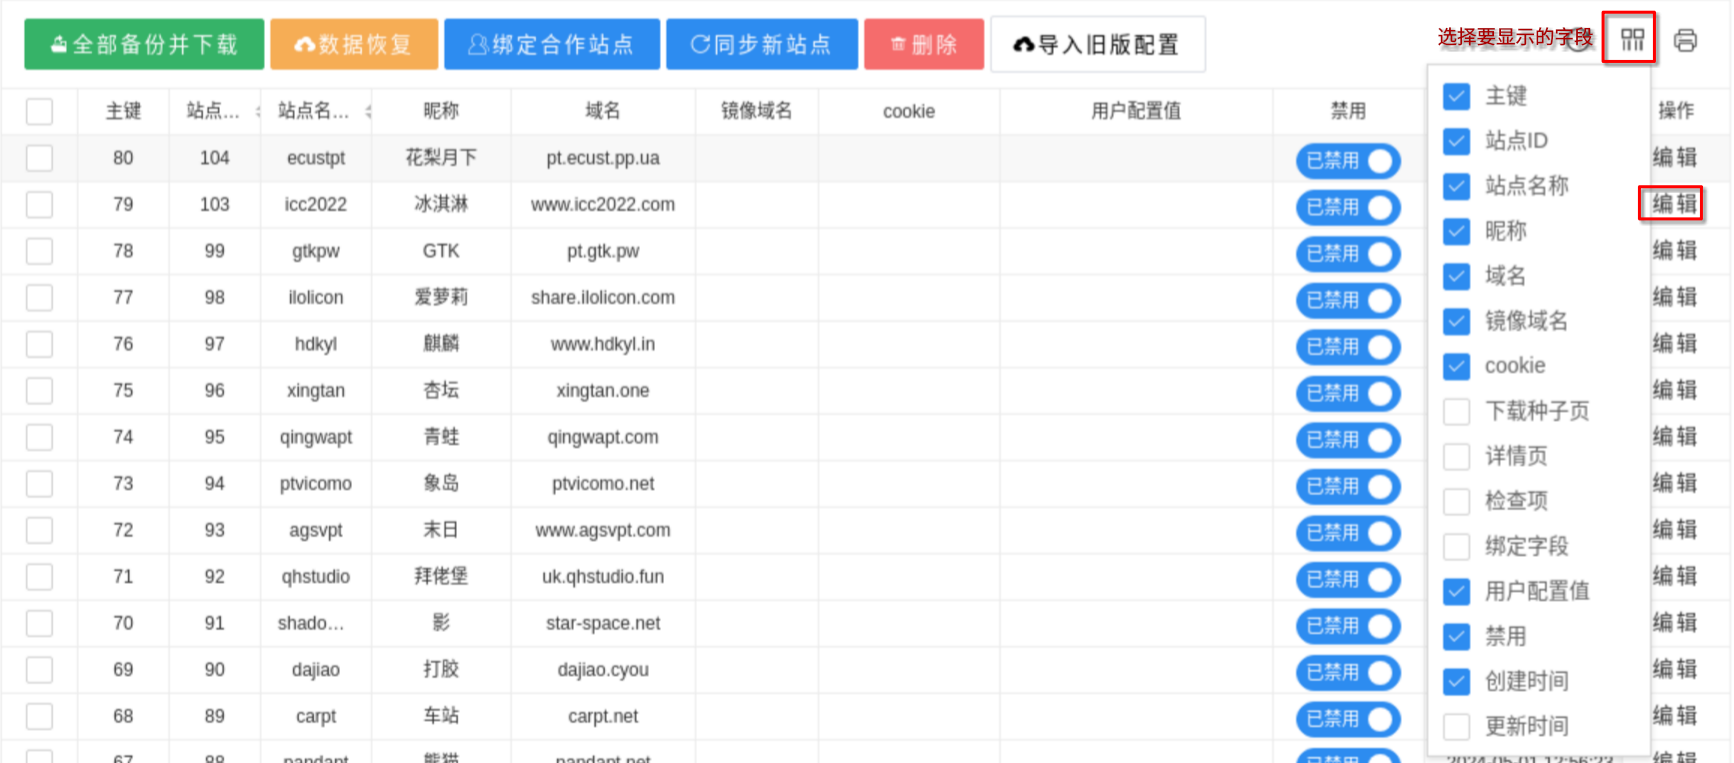Click the nickname cell 冰淇淋
The width and height of the screenshot is (1734, 763).
(x=441, y=204)
